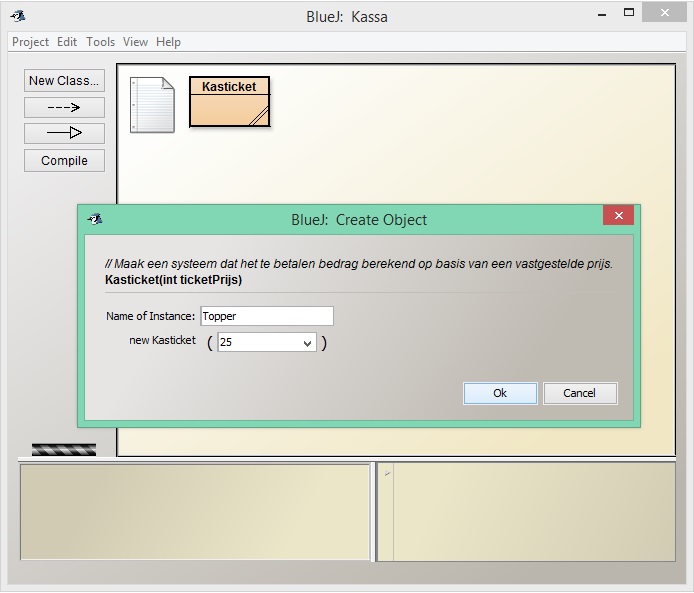This screenshot has width=694, height=593.
Task: Click the object bench panel
Action: (x=195, y=512)
